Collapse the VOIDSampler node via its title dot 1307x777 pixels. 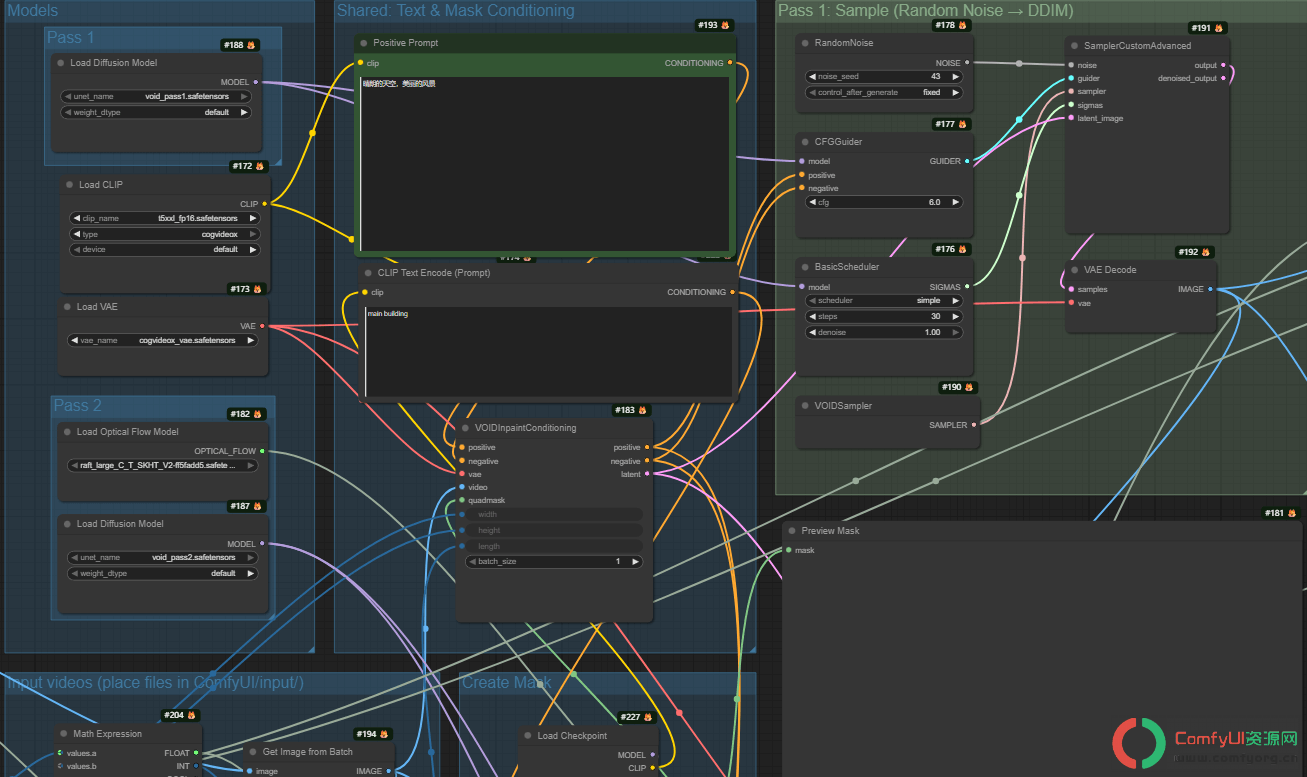(x=804, y=406)
